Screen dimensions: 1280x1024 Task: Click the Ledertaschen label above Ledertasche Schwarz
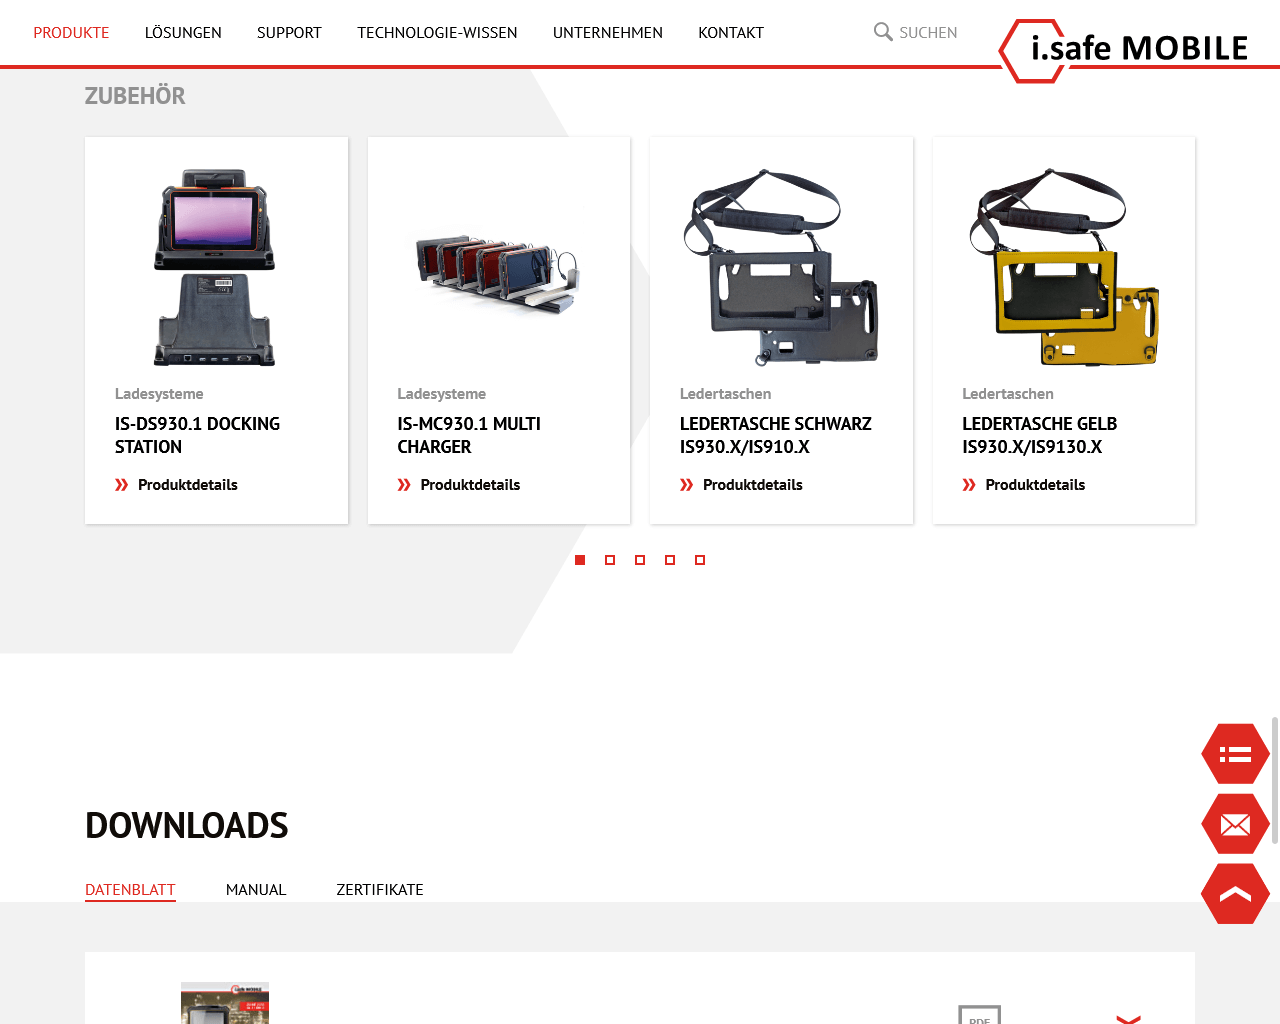(725, 394)
